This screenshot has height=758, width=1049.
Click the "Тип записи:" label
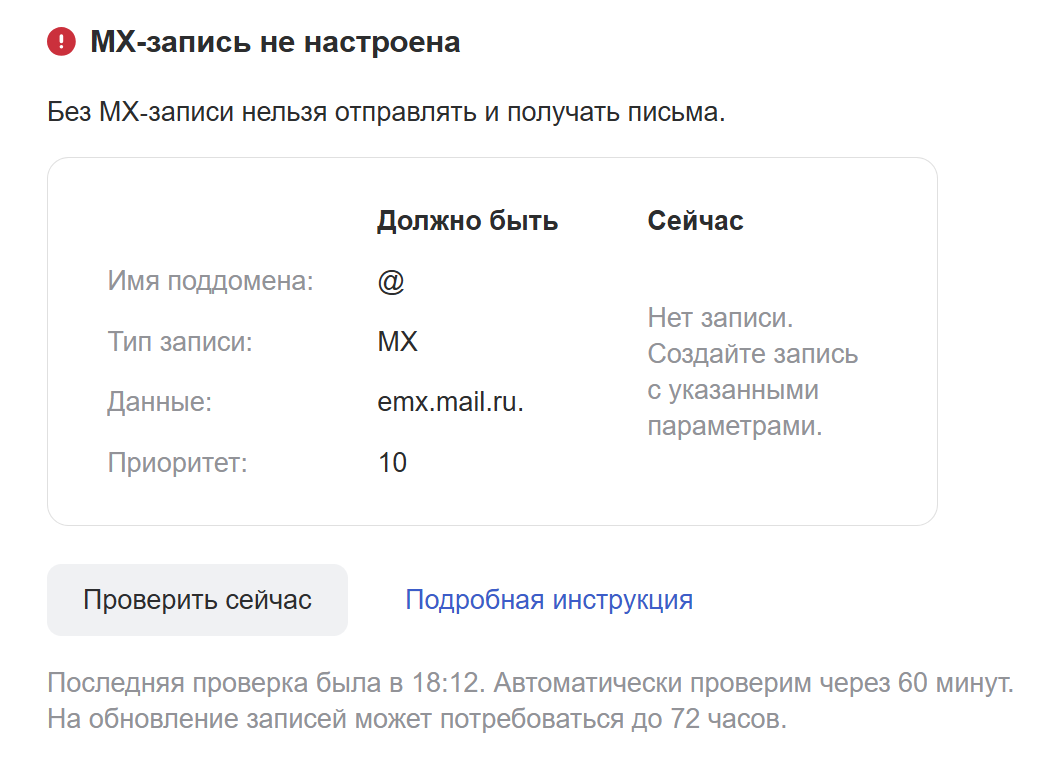click(x=180, y=342)
